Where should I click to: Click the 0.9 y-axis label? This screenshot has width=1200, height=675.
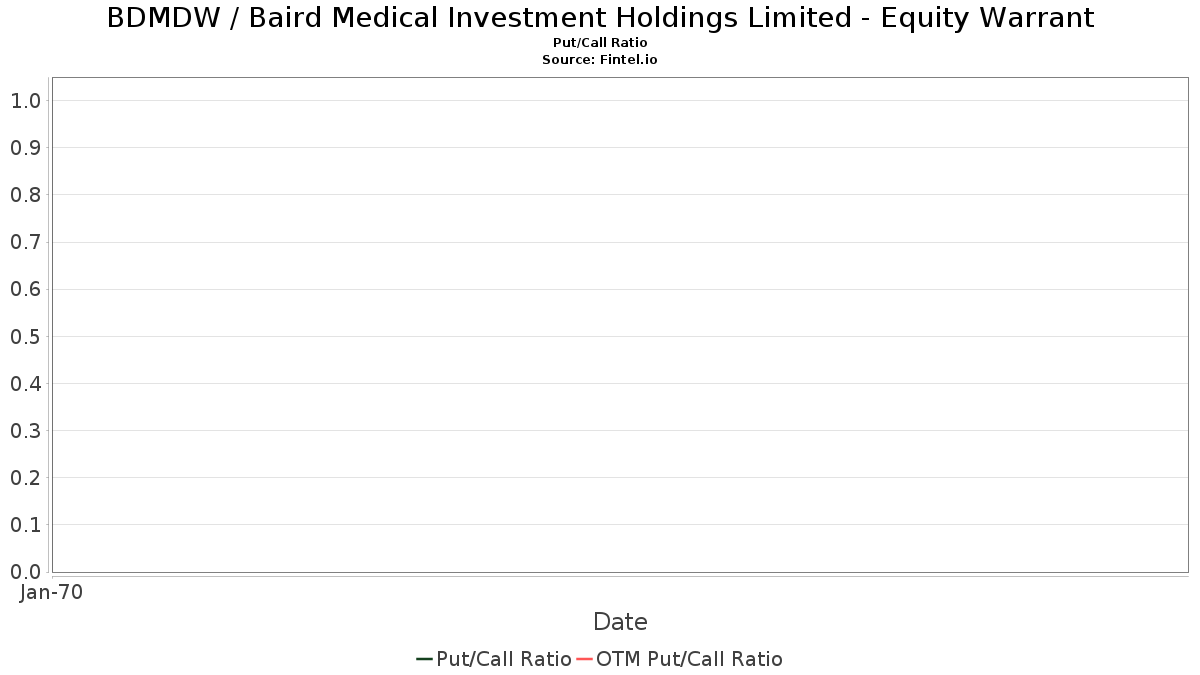(x=25, y=148)
